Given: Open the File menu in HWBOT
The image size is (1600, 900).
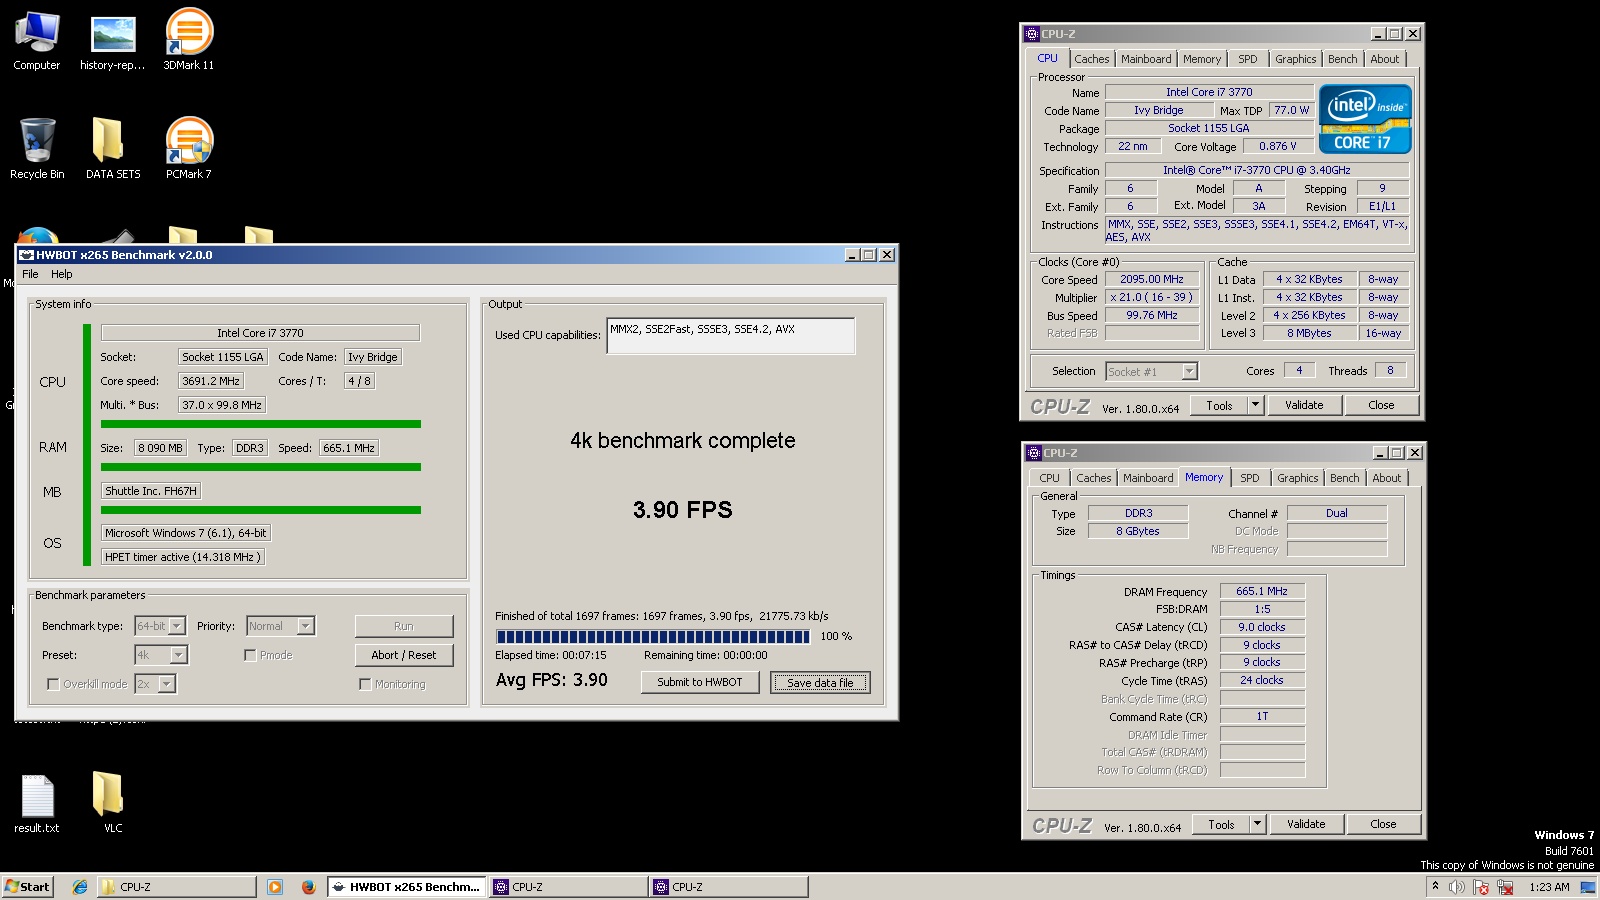Looking at the screenshot, I should point(30,274).
